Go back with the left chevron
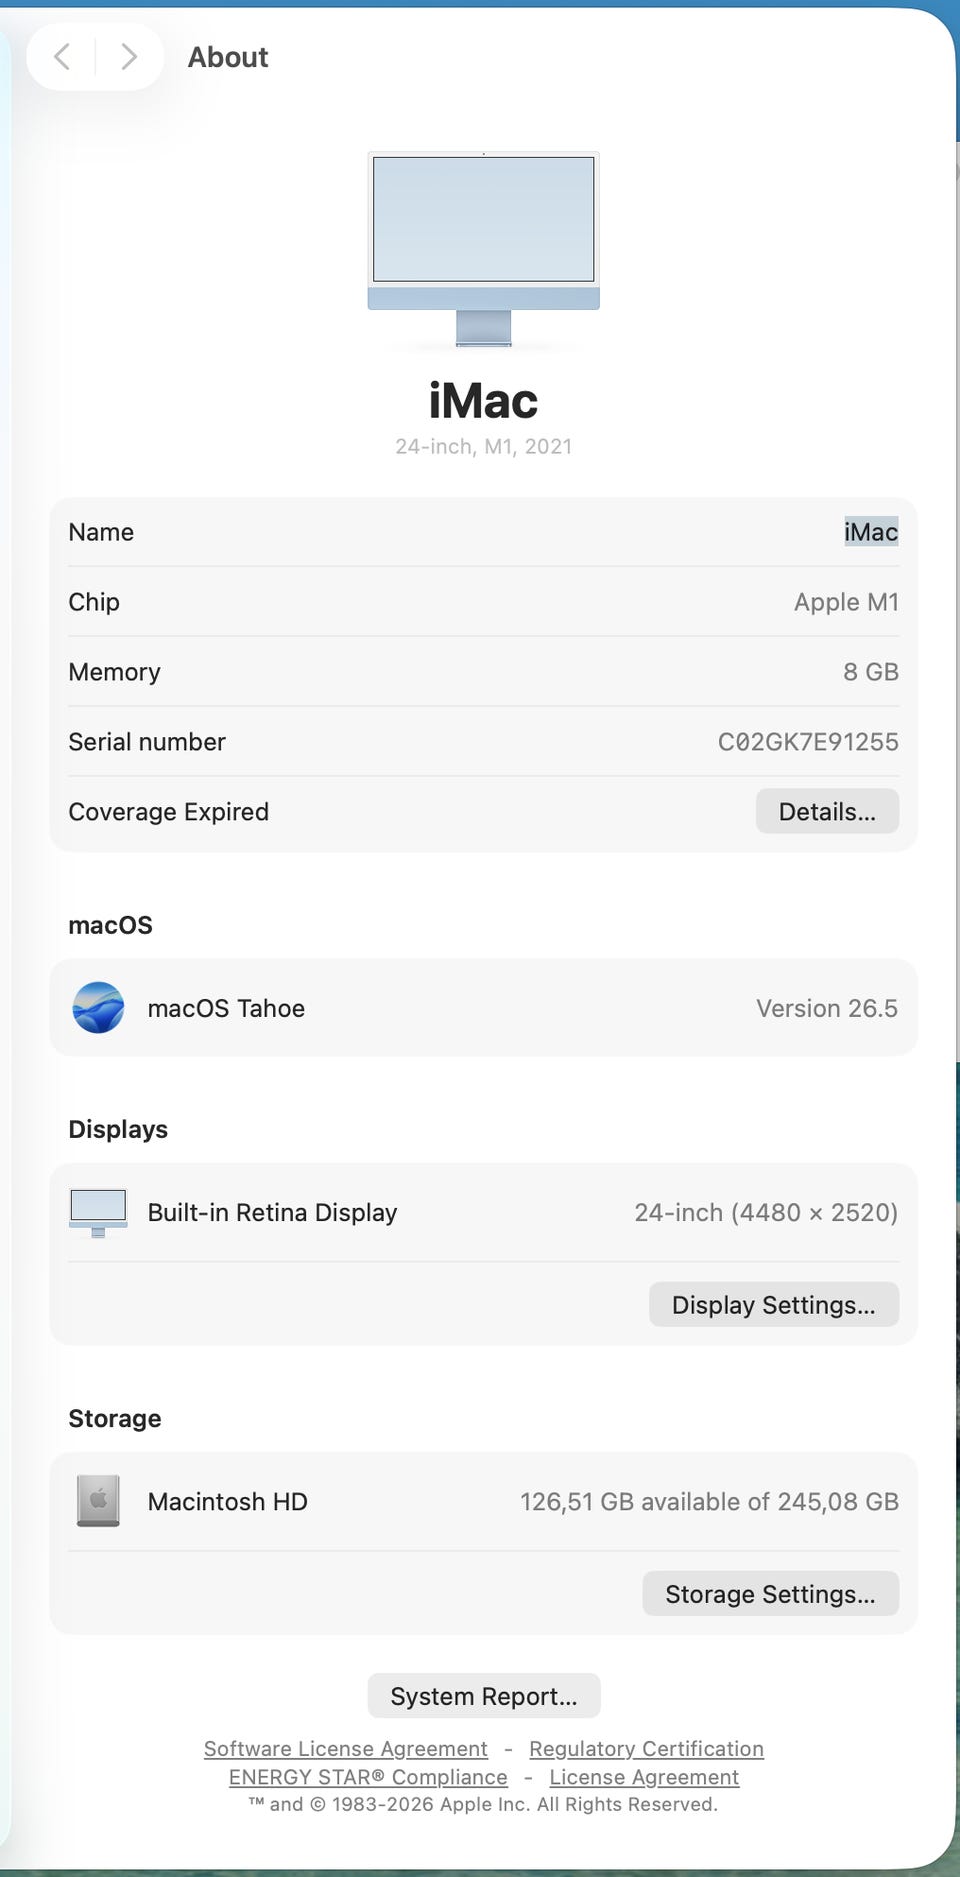Image resolution: width=960 pixels, height=1877 pixels. tap(62, 57)
